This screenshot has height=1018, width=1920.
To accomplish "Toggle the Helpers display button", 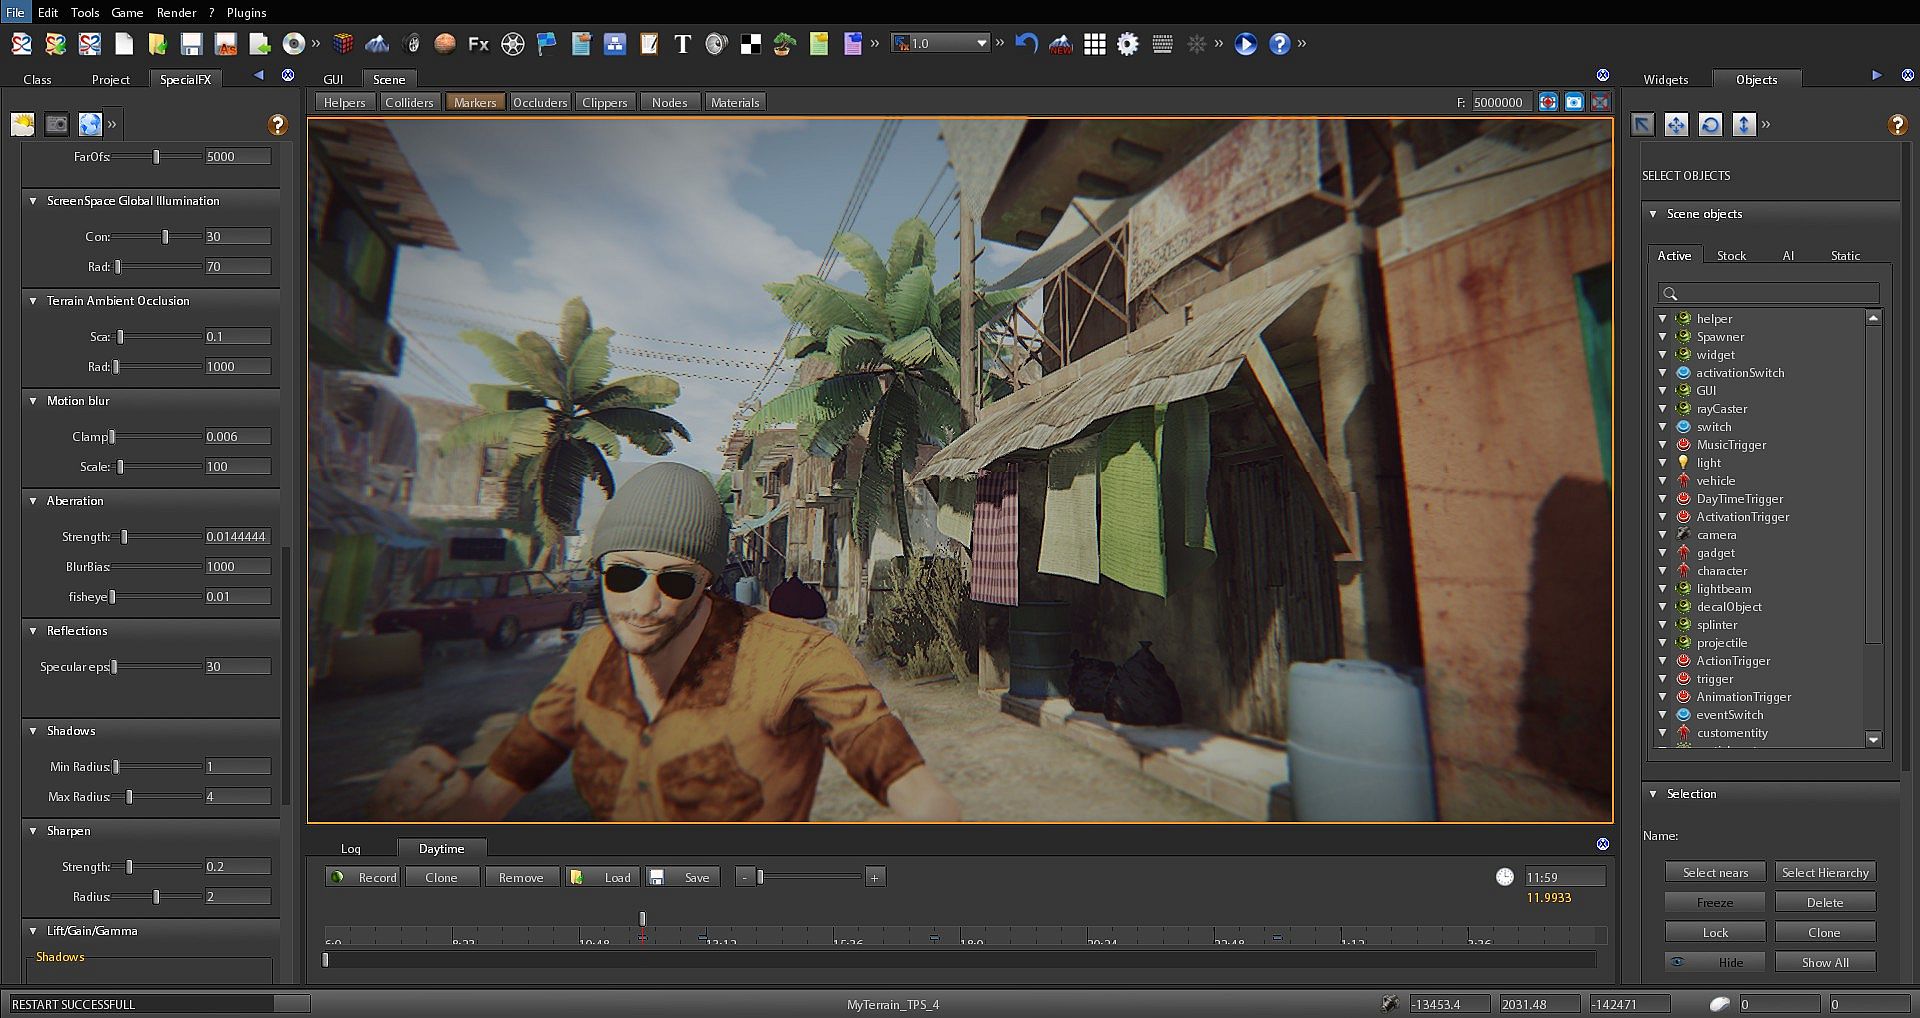I will (x=344, y=102).
